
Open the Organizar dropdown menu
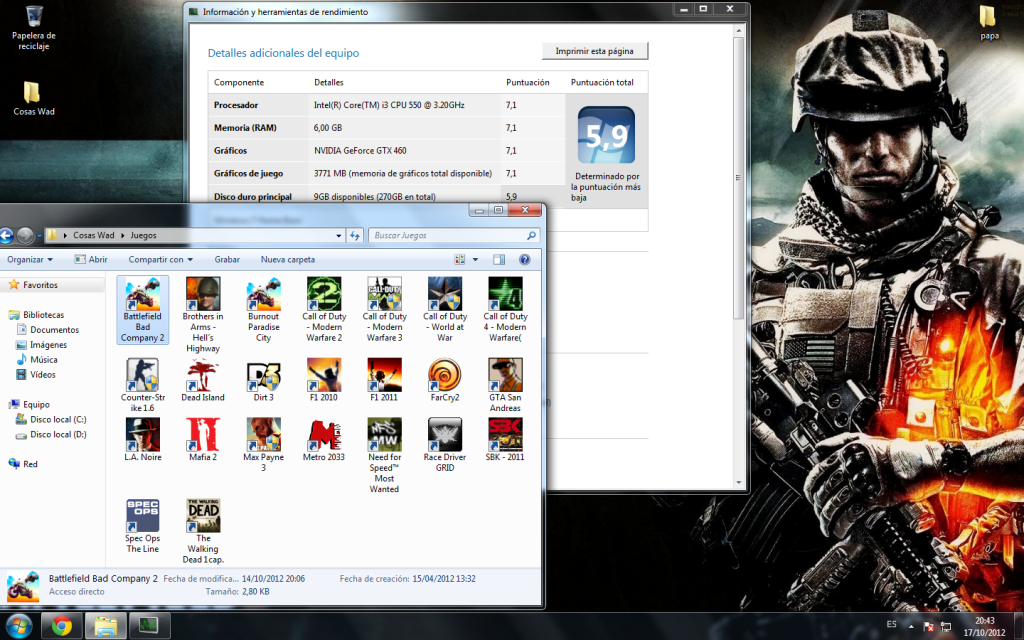pos(28,259)
